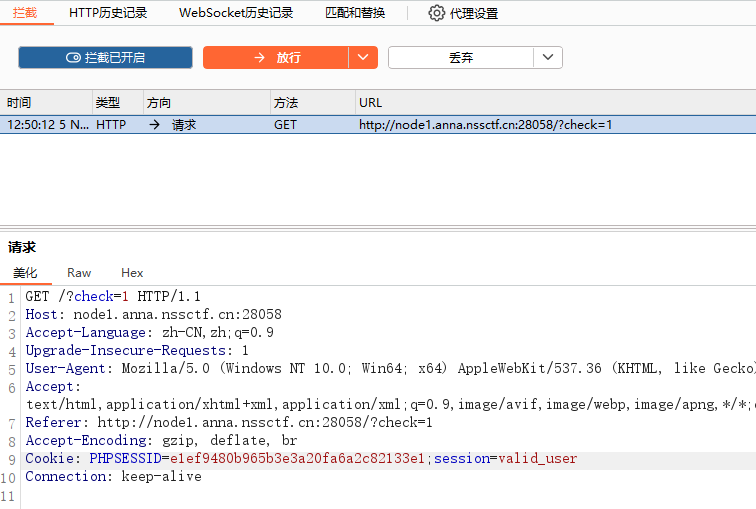Image resolution: width=756 pixels, height=509 pixels.
Task: Switch request view to Raw
Action: tap(79, 272)
